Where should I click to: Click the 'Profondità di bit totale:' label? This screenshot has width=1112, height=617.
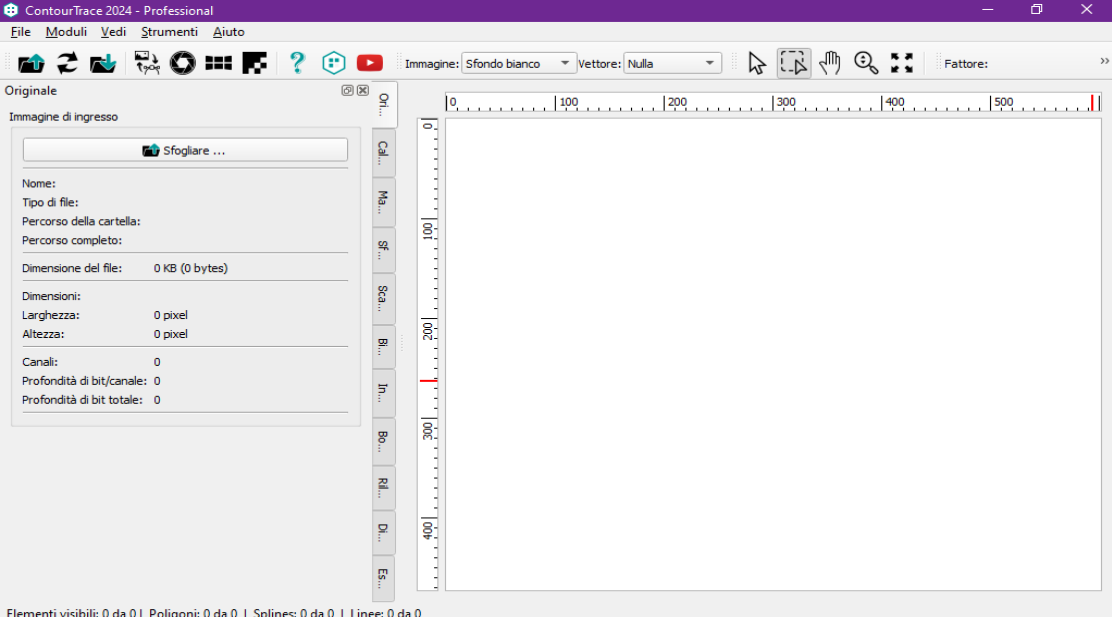[82, 400]
